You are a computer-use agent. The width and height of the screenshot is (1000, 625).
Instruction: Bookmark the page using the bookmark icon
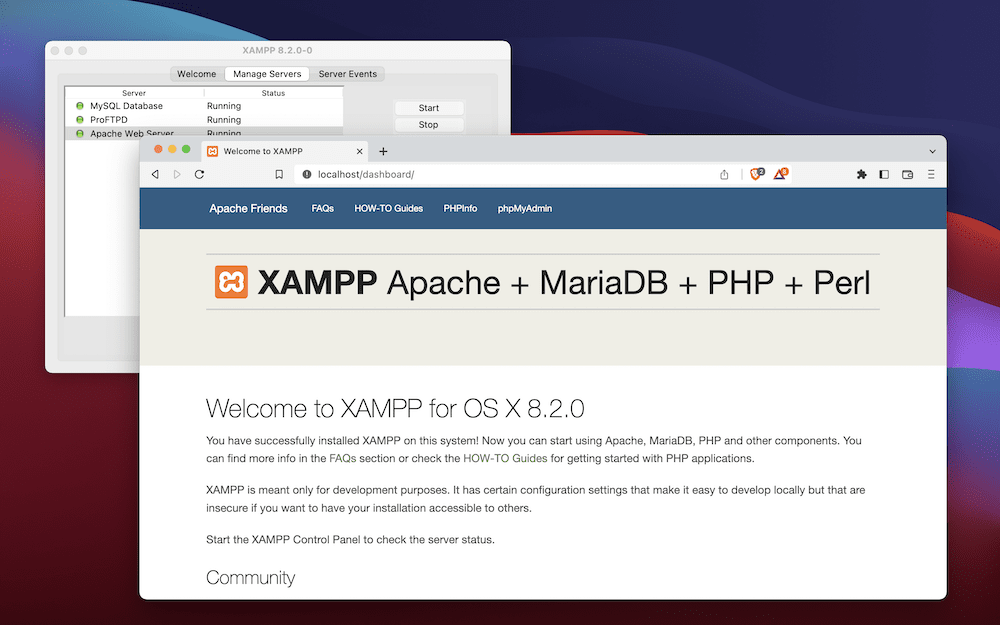point(279,173)
